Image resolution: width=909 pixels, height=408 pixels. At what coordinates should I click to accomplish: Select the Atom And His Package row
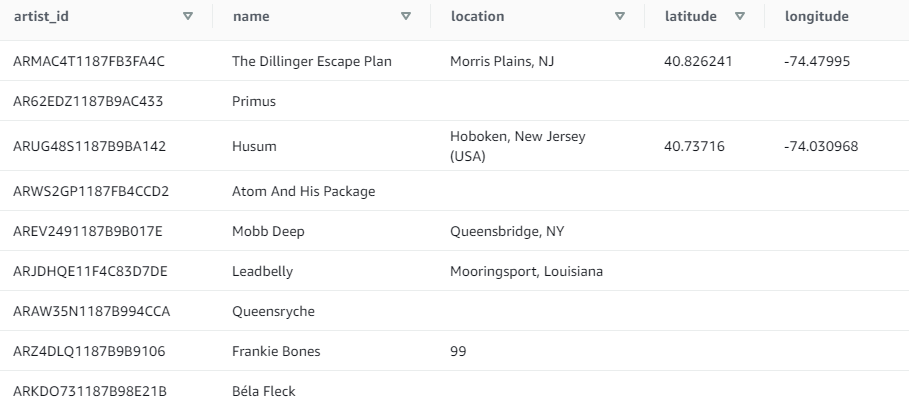coord(454,191)
